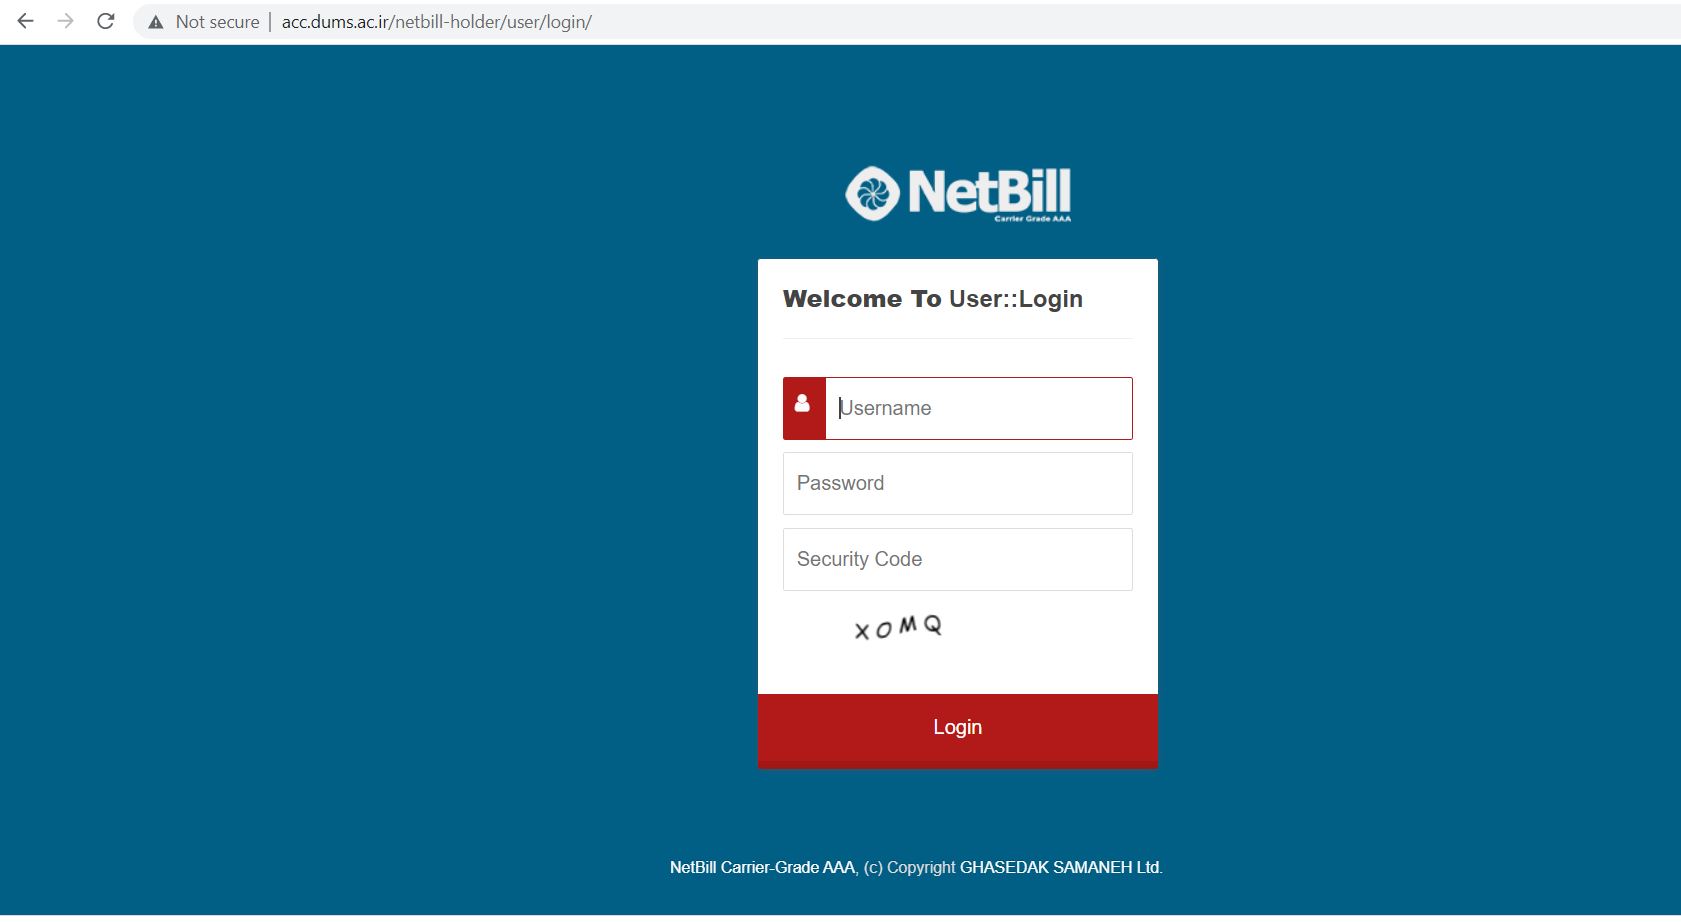Reload the page with the refresh icon
The width and height of the screenshot is (1681, 922).
(x=106, y=21)
